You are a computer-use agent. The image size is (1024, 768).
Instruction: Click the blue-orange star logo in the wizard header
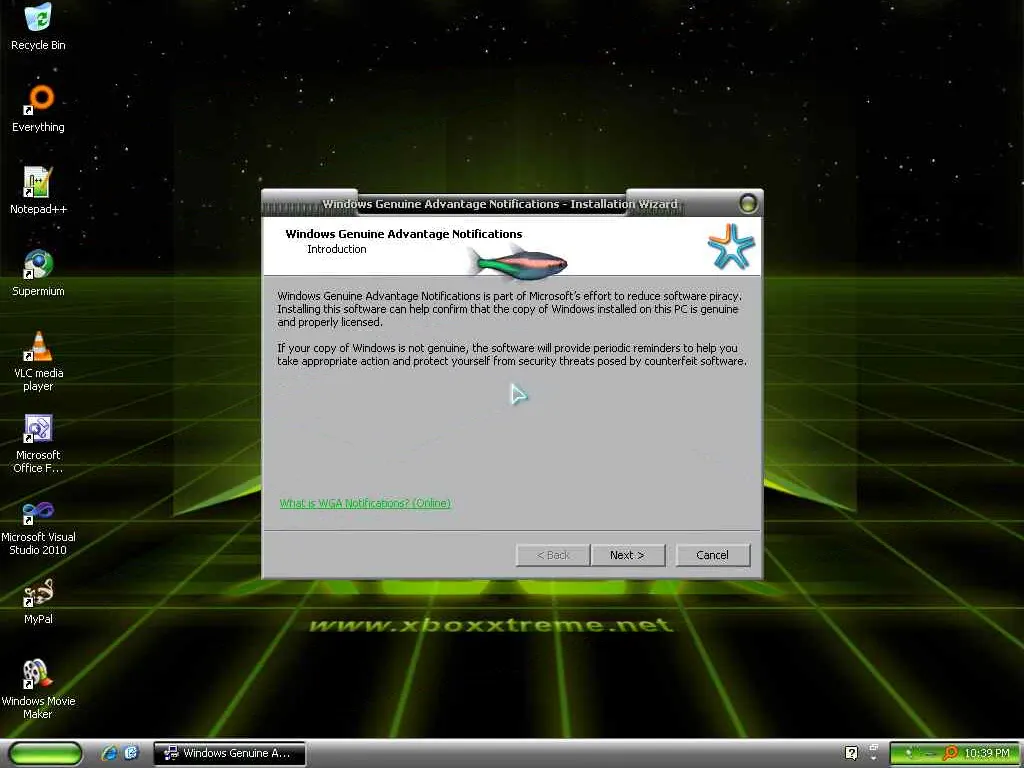731,246
